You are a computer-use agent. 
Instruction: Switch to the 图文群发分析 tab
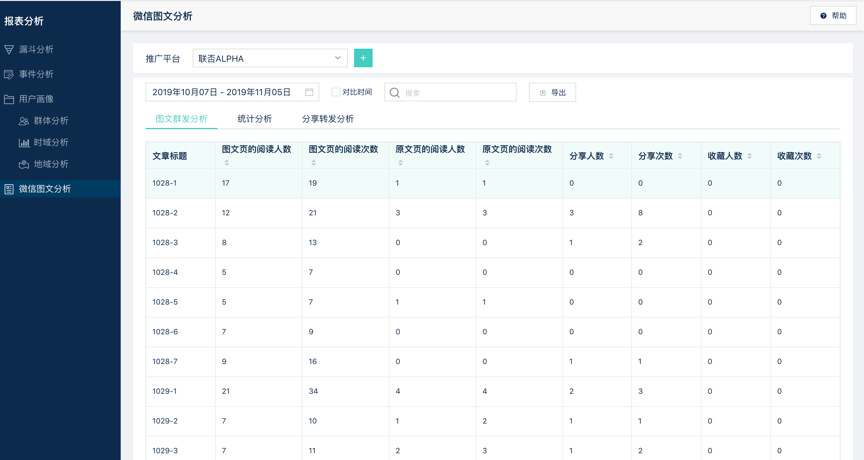click(181, 119)
